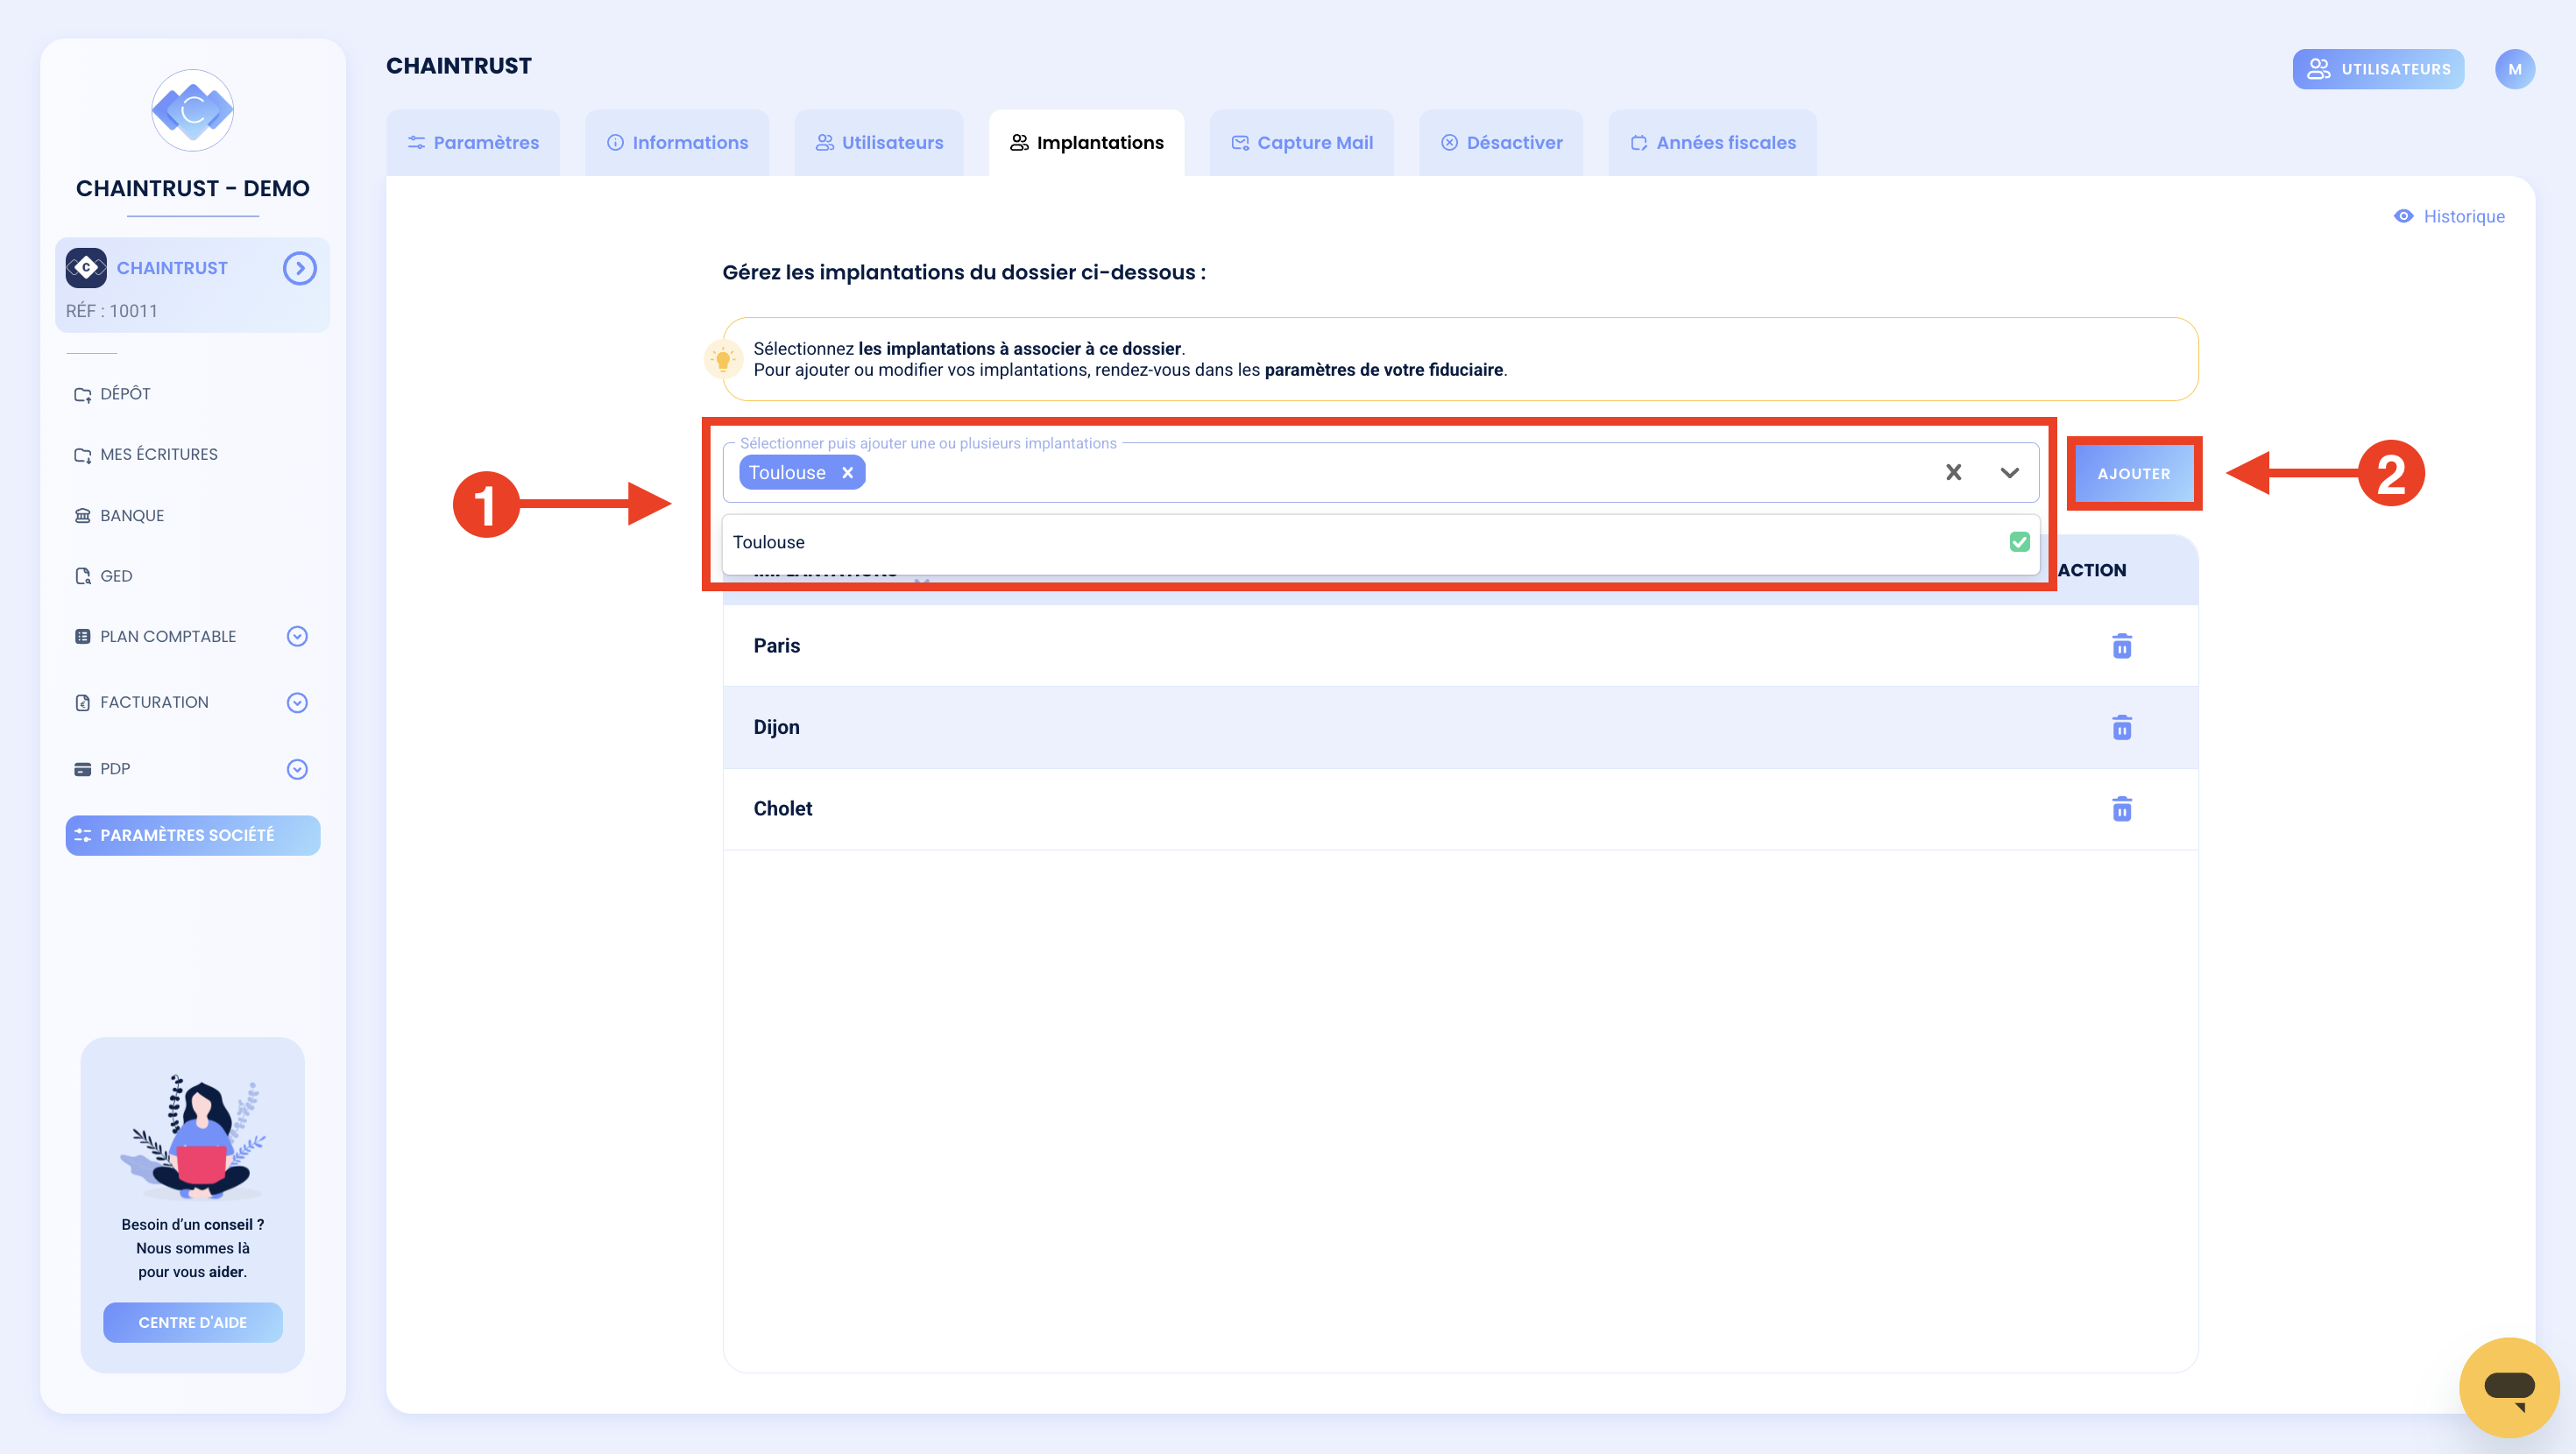Image resolution: width=2576 pixels, height=1454 pixels.
Task: Go to MES ÉCRITURES
Action: (x=146, y=454)
